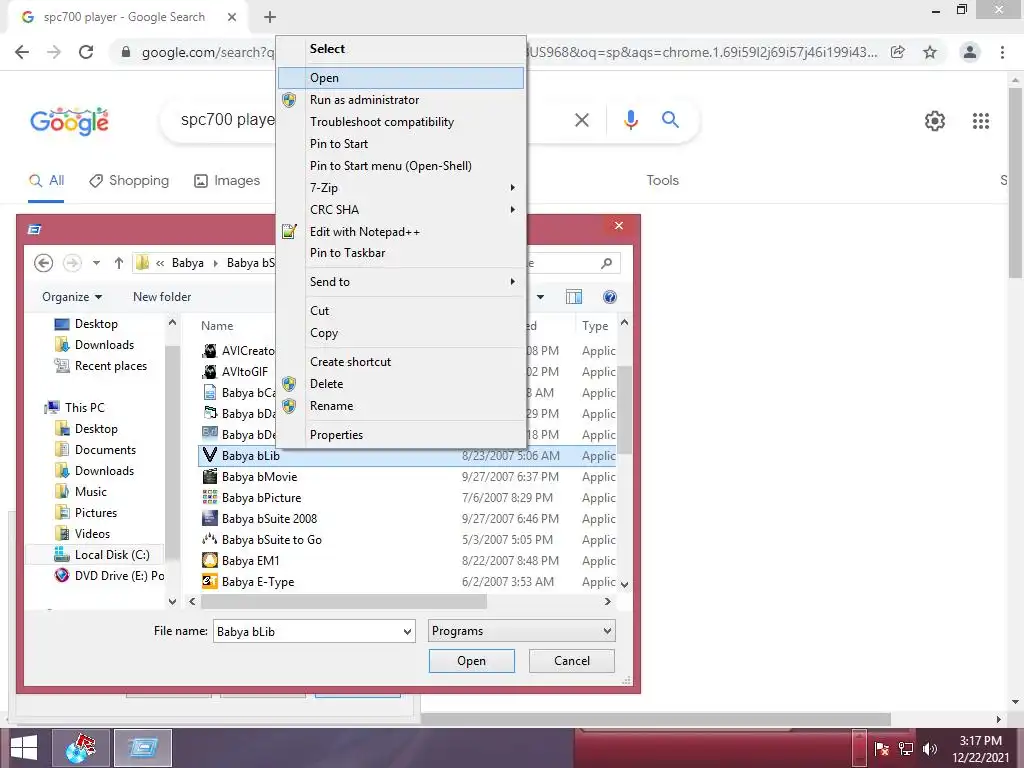Click the dialog Open button
Viewport: 1024px width, 768px height.
click(472, 661)
